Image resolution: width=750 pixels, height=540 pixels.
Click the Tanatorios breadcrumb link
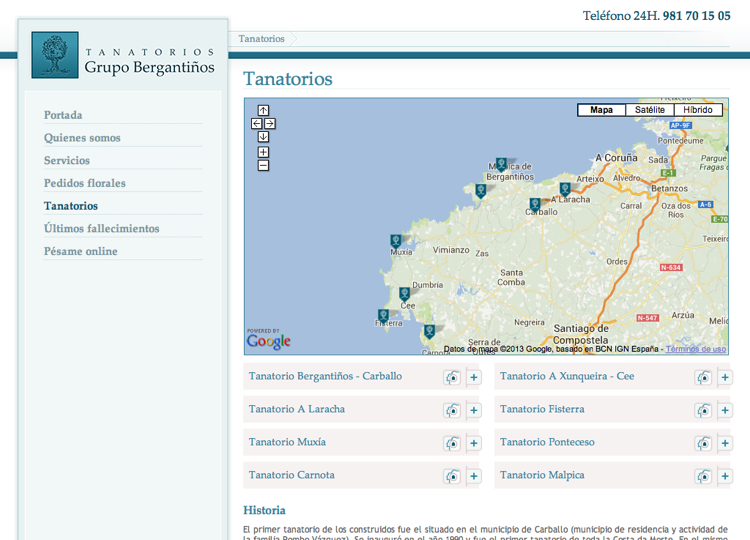click(x=262, y=39)
